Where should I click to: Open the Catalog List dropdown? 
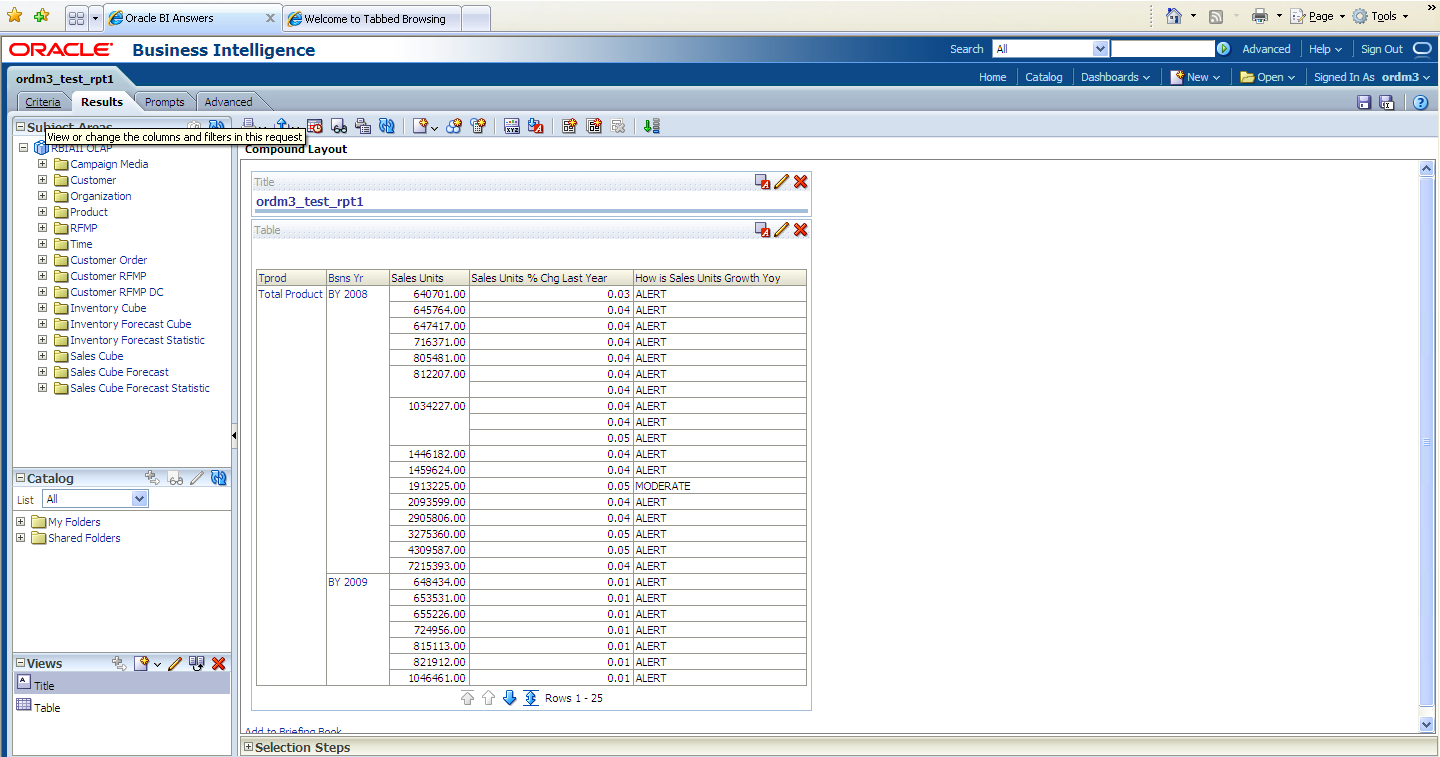point(139,499)
